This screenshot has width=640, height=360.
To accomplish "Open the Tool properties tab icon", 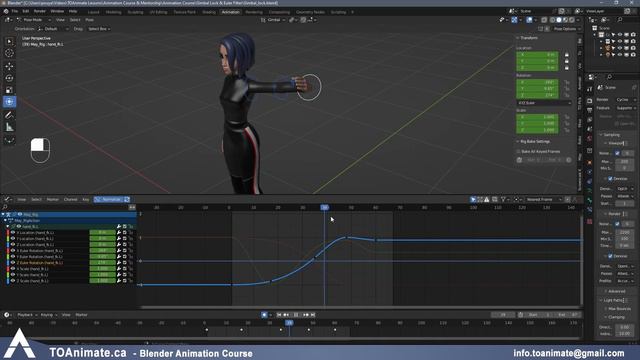I will 589,89.
